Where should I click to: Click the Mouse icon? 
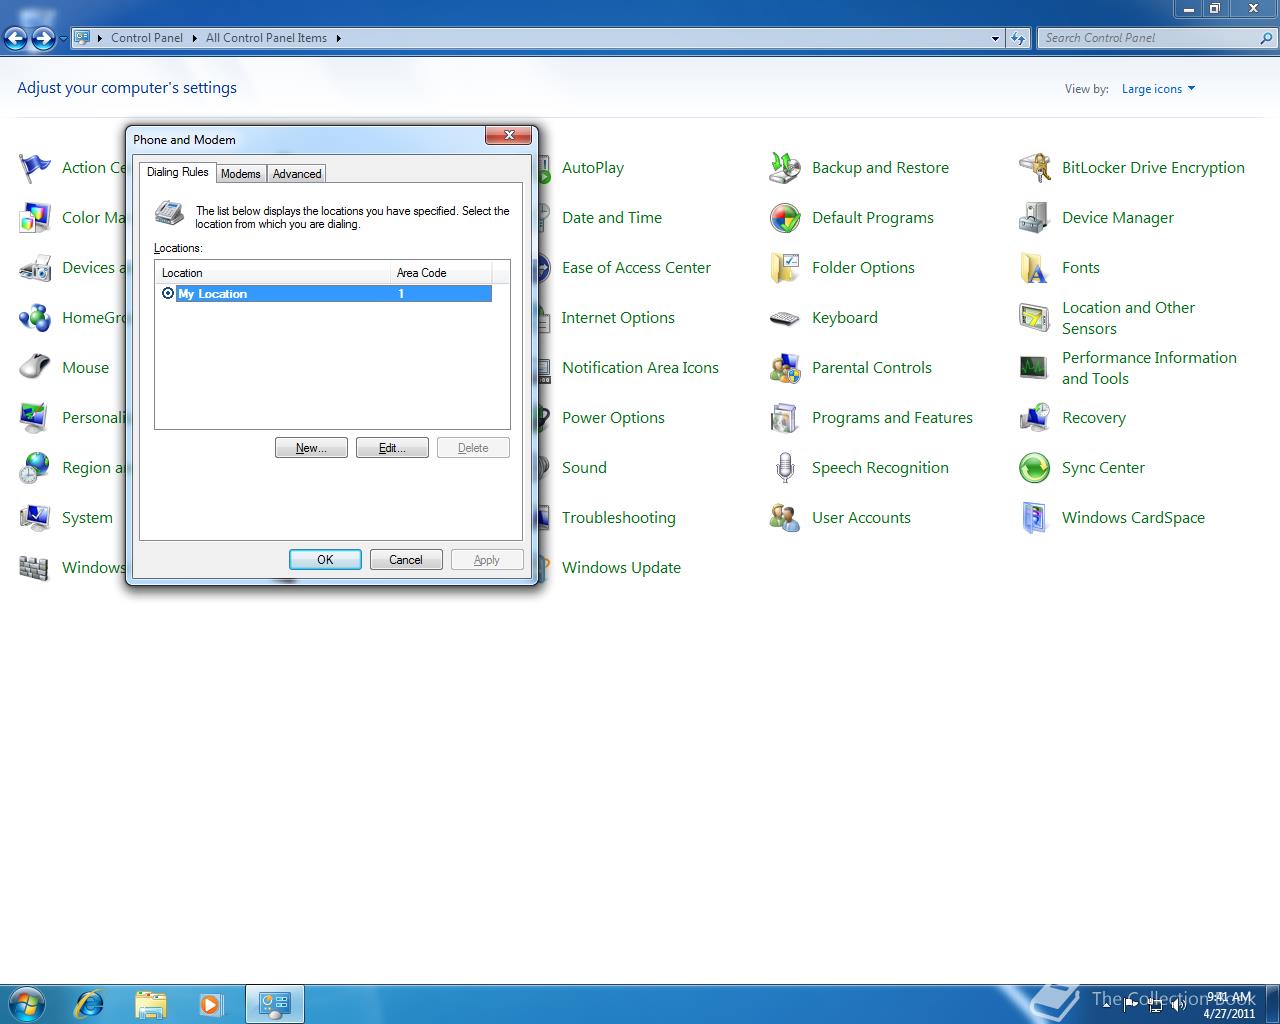click(x=35, y=368)
